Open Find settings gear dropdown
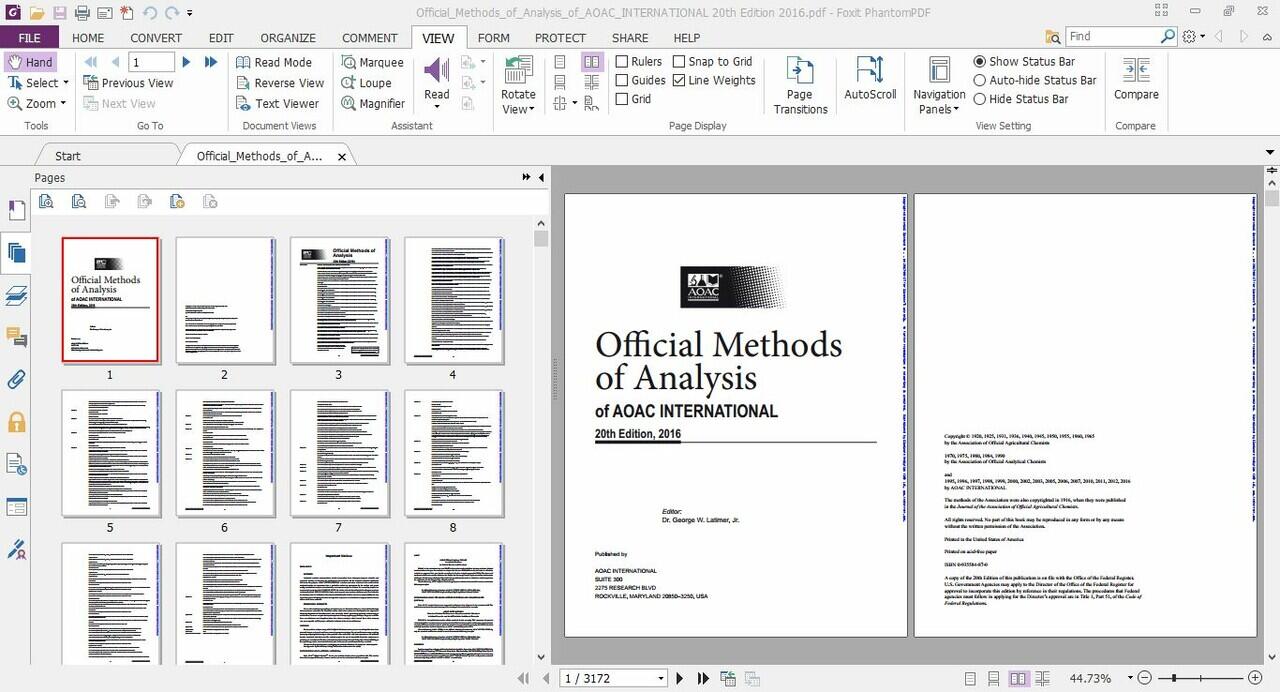This screenshot has width=1280, height=692. [1193, 37]
